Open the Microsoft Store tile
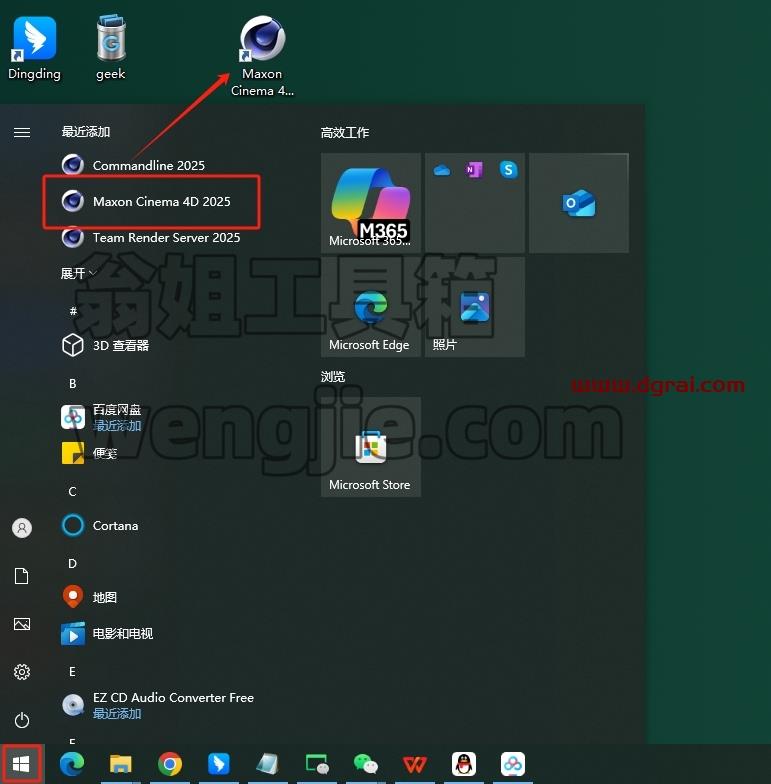The image size is (771, 784). (370, 446)
